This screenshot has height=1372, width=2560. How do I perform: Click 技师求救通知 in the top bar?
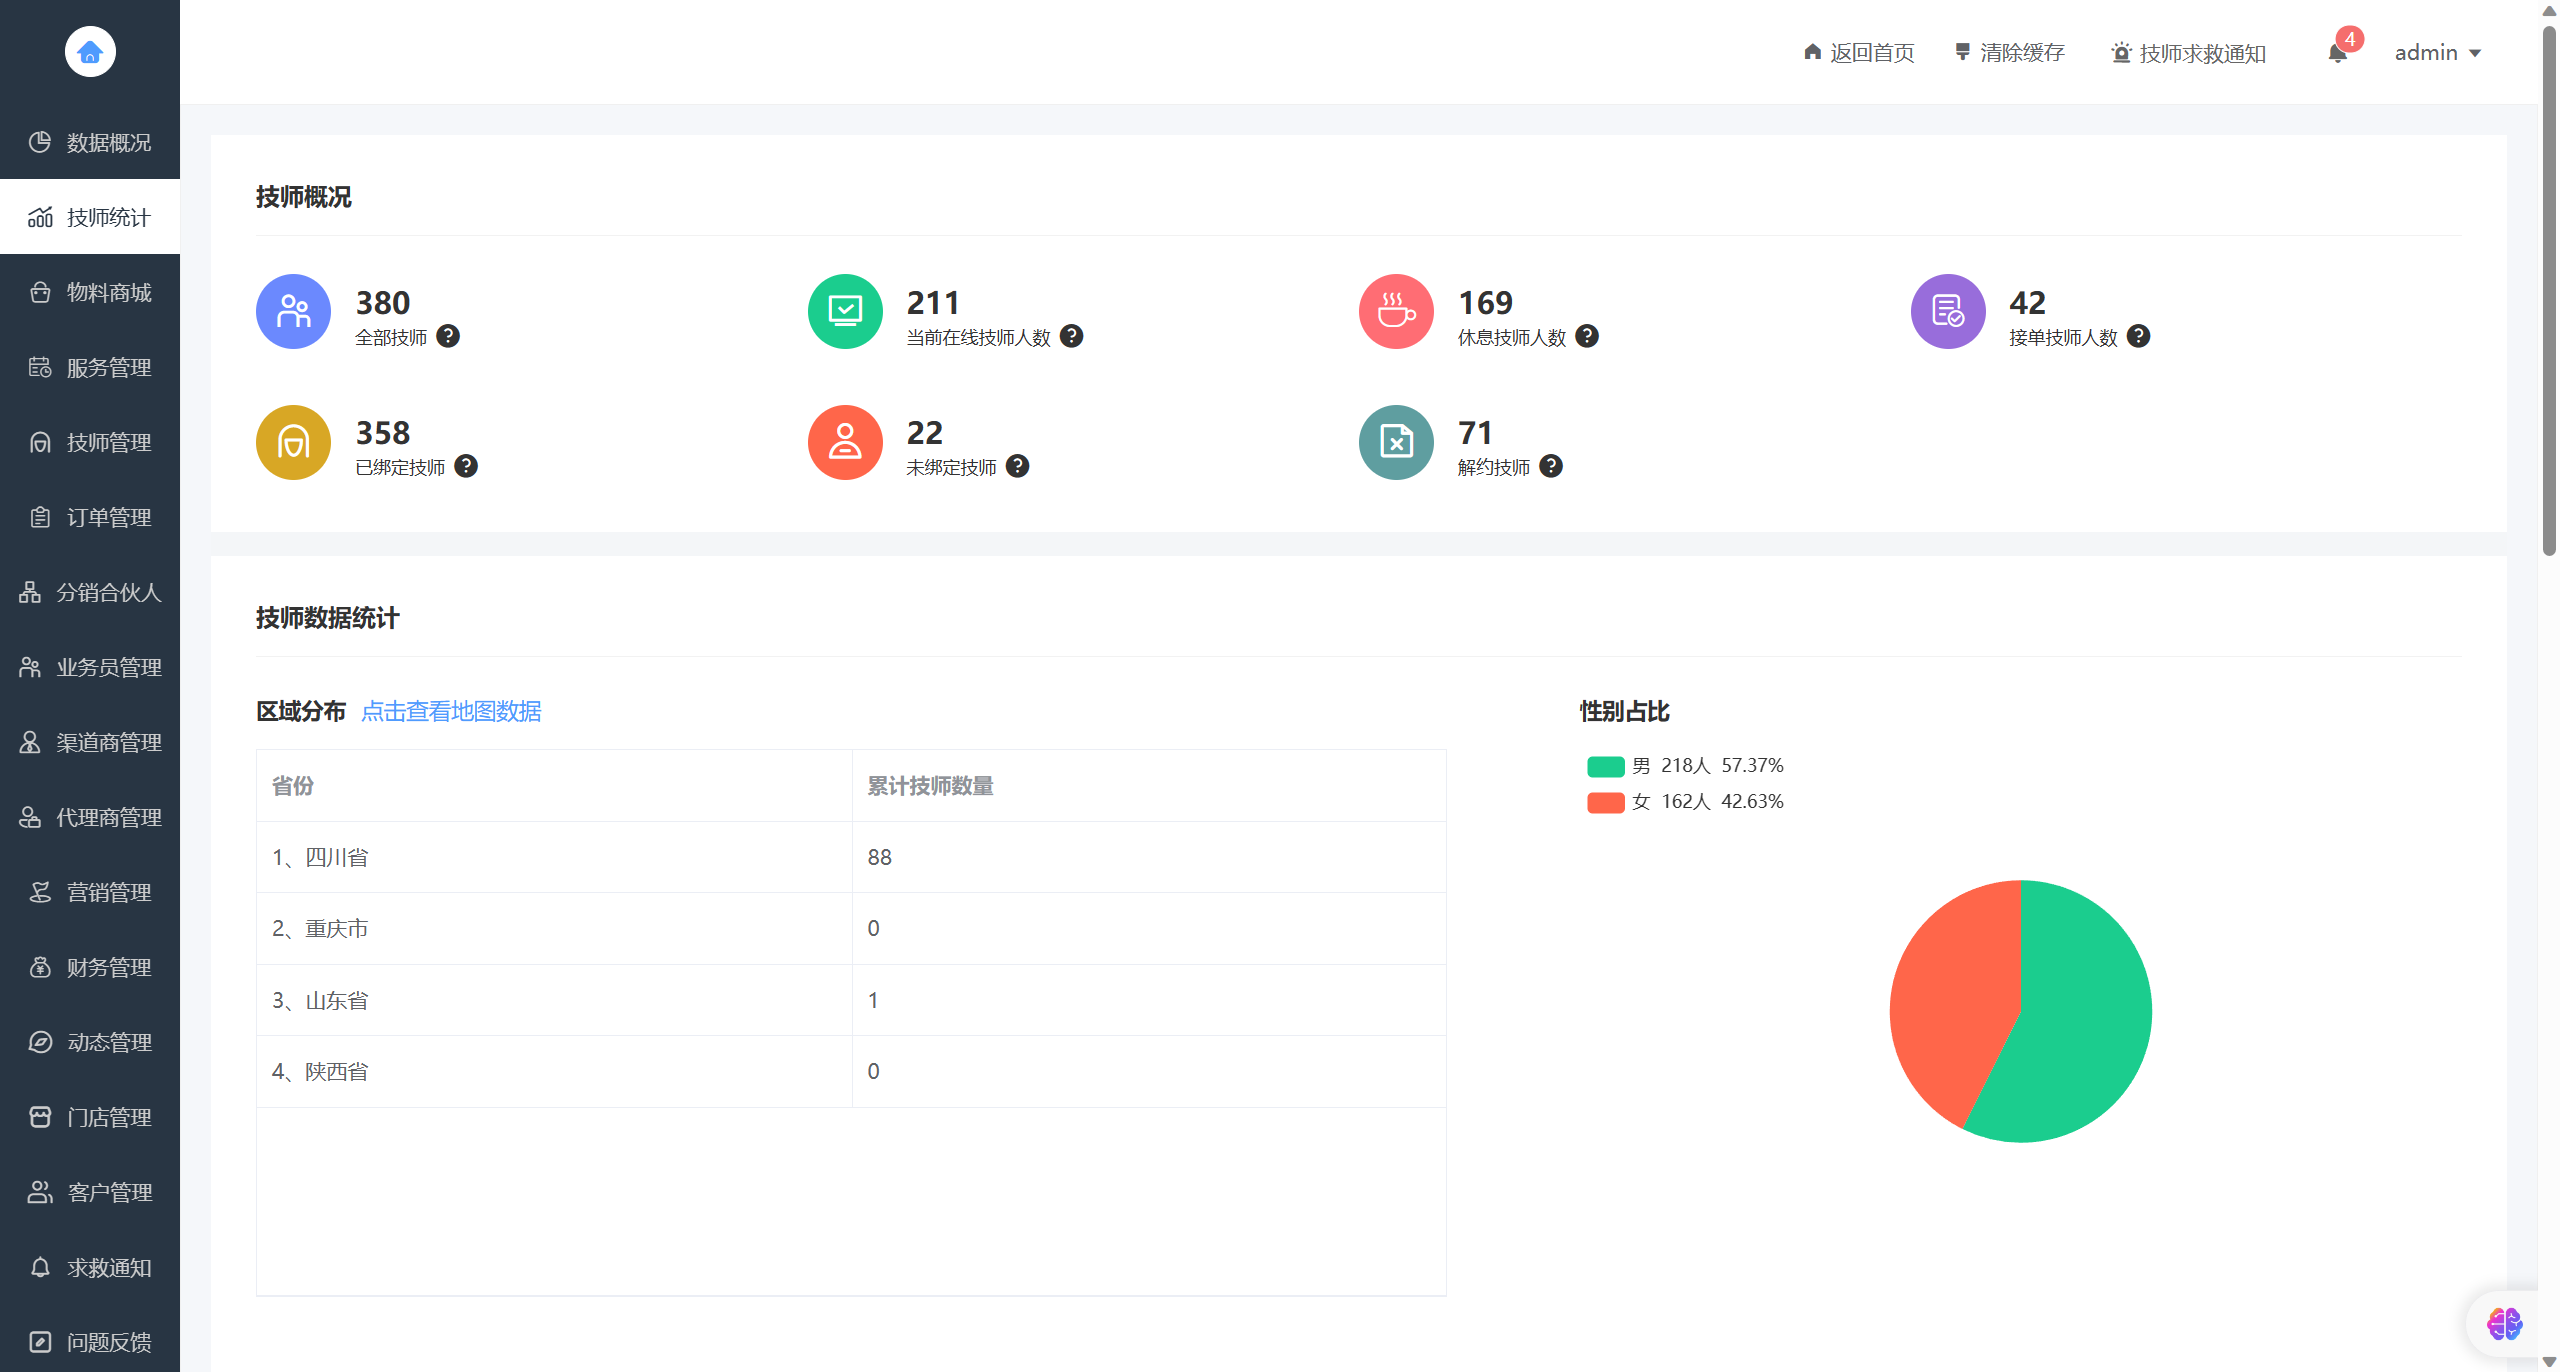tap(2188, 53)
